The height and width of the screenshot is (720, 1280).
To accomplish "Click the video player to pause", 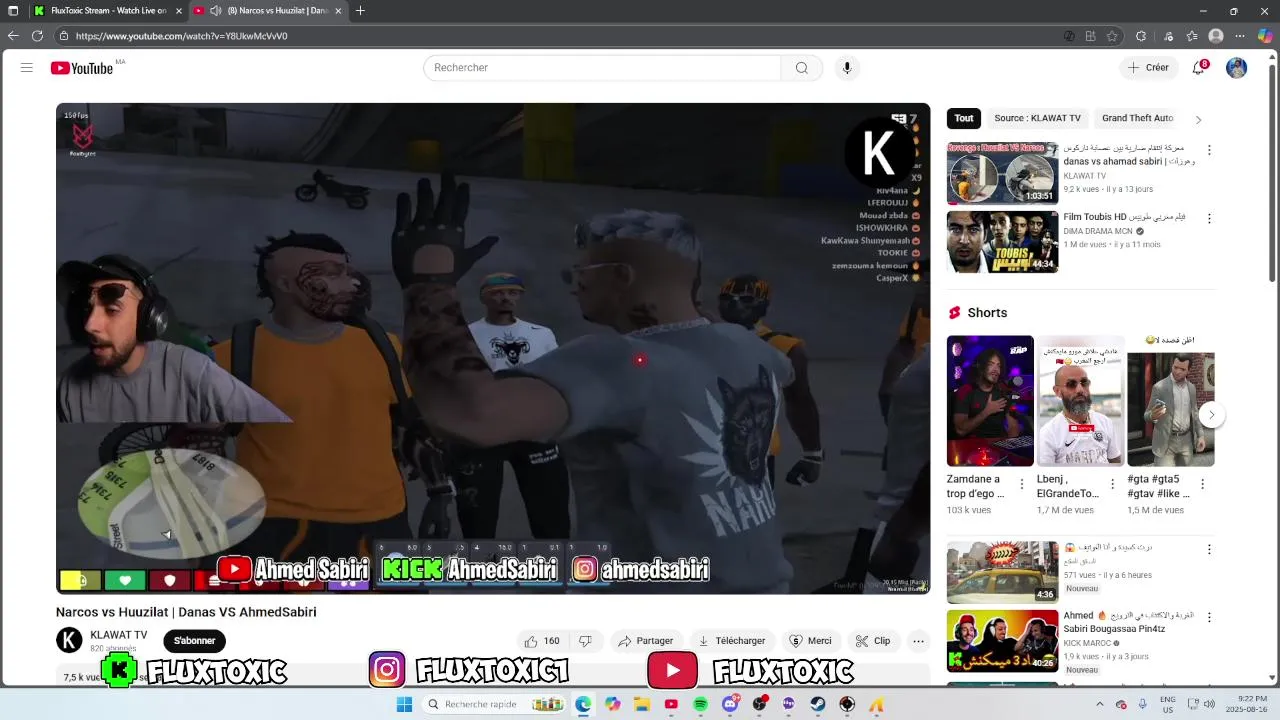I will point(493,348).
